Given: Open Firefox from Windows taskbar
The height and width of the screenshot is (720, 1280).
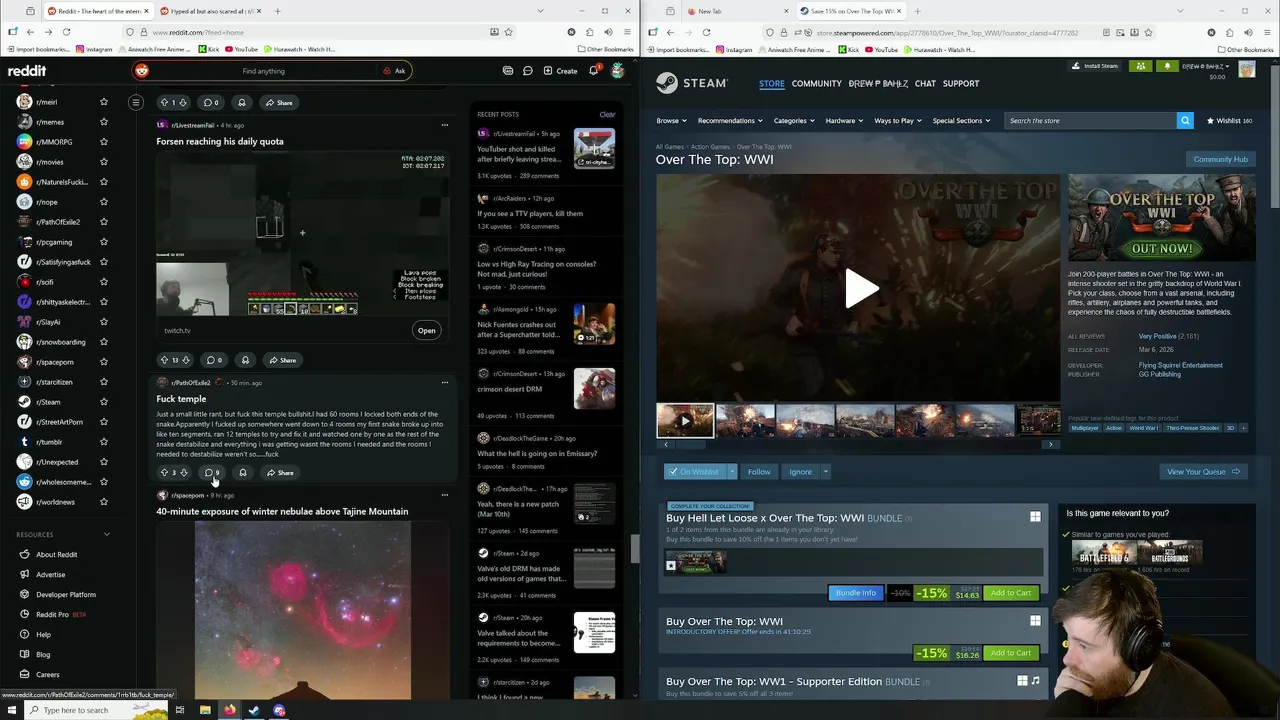Looking at the screenshot, I should coord(229,710).
